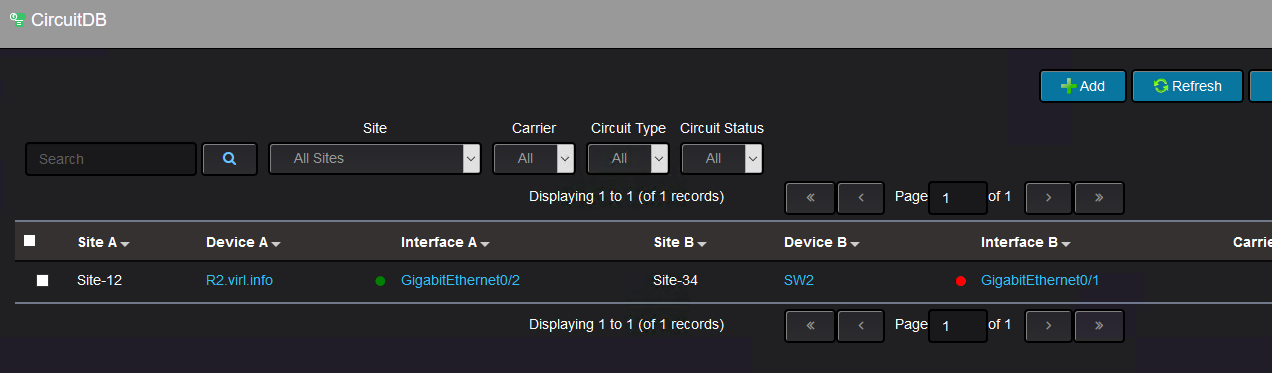1272x373 pixels.
Task: Sort by Interface A column
Action: pyautogui.click(x=445, y=243)
